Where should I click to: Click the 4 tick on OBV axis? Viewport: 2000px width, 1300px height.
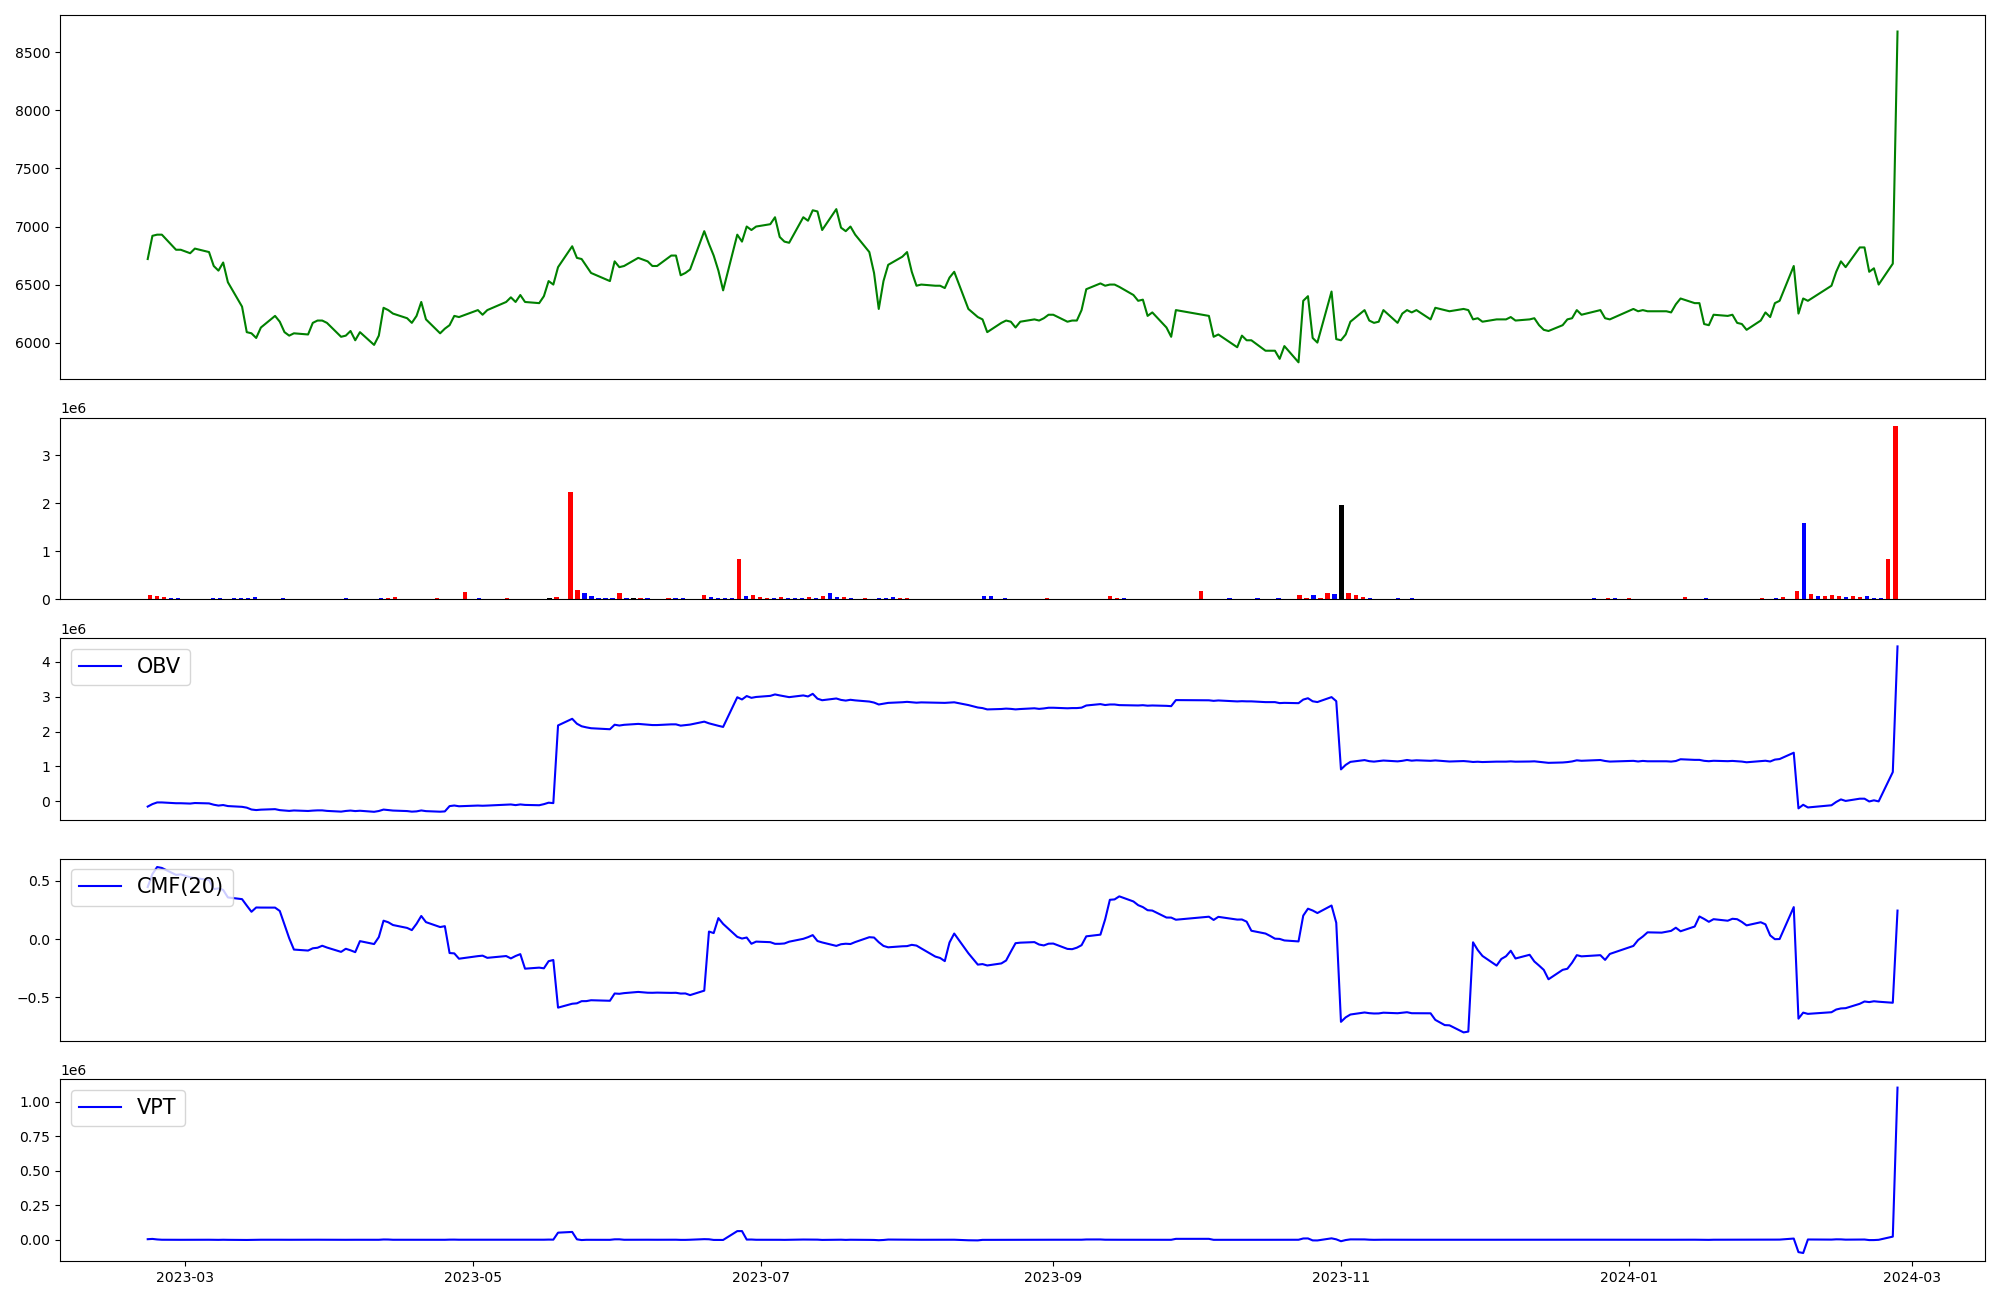point(45,662)
